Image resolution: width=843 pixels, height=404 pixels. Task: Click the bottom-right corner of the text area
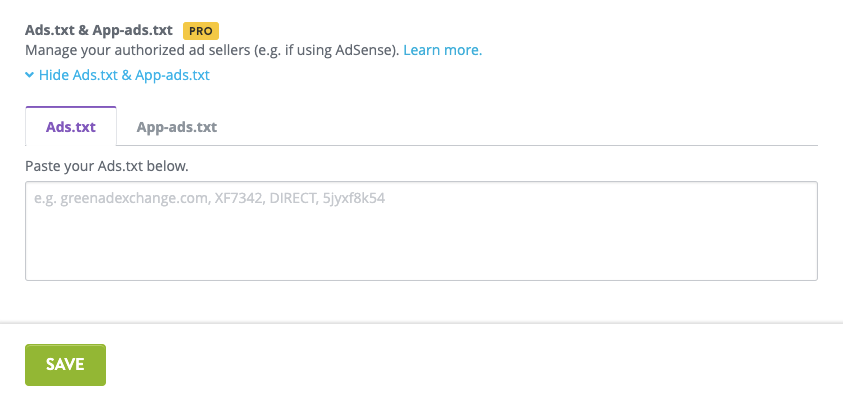812,275
